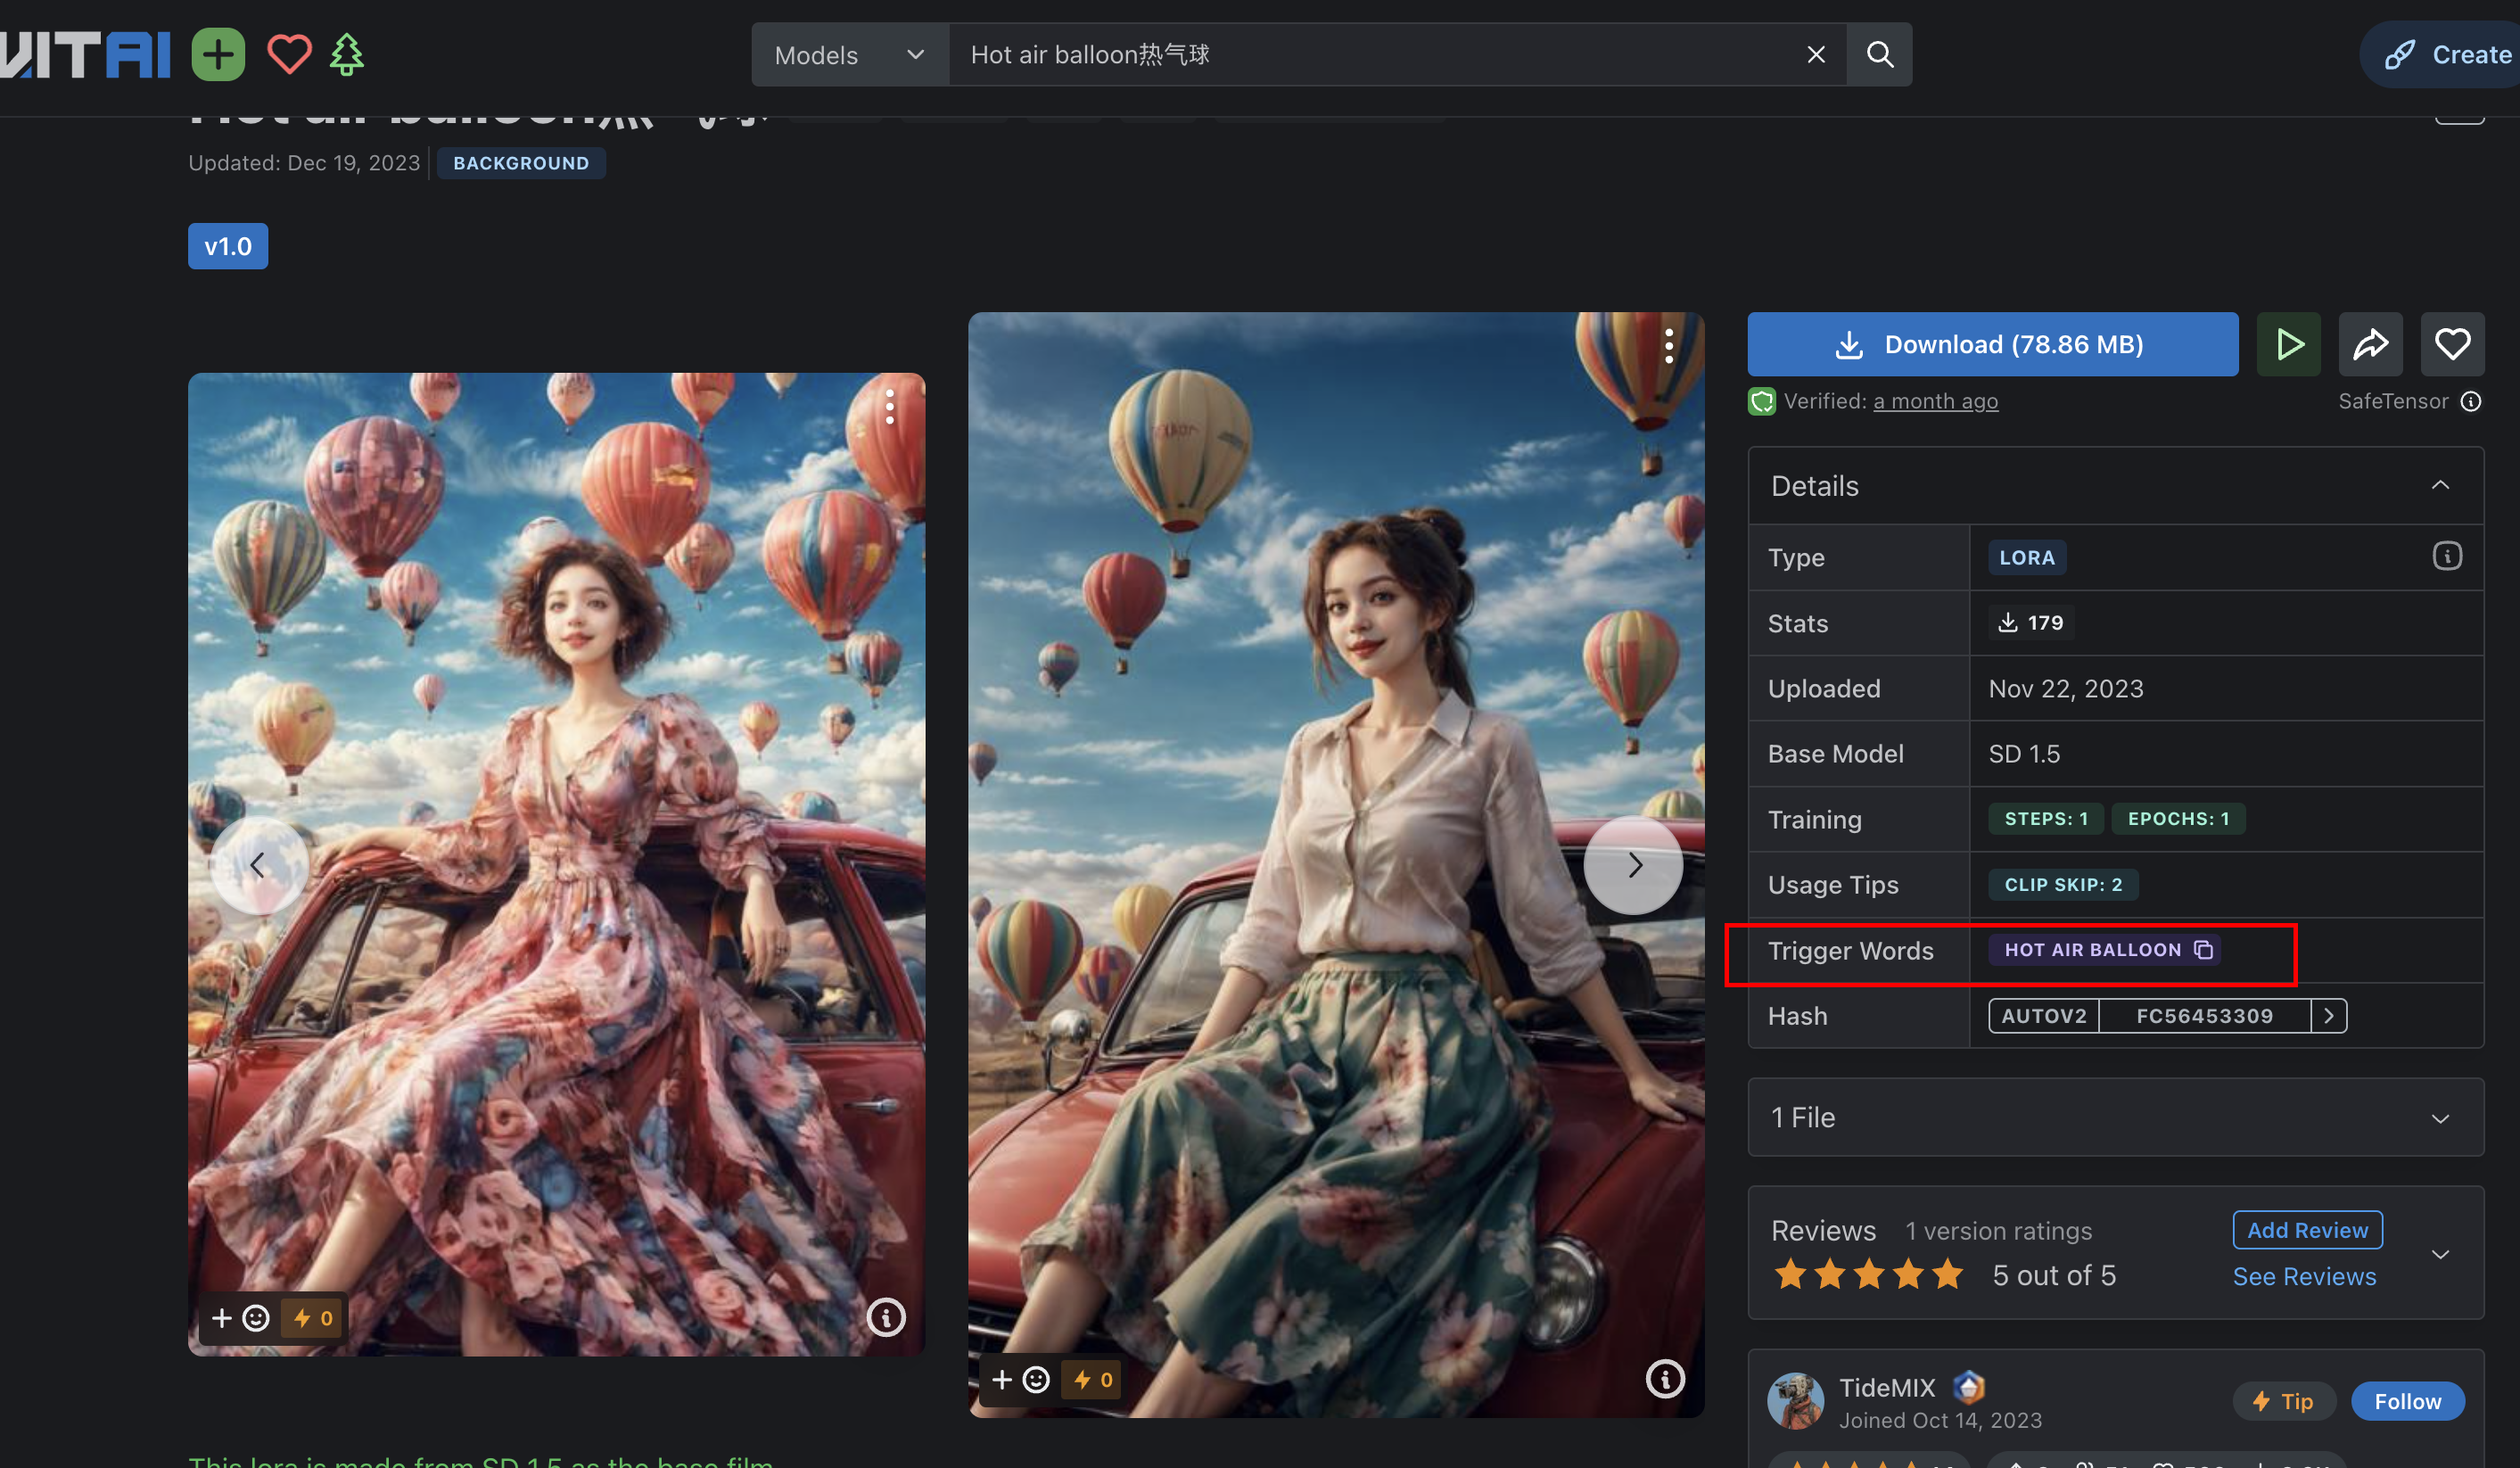Click the green plus icon beside logo

218,54
